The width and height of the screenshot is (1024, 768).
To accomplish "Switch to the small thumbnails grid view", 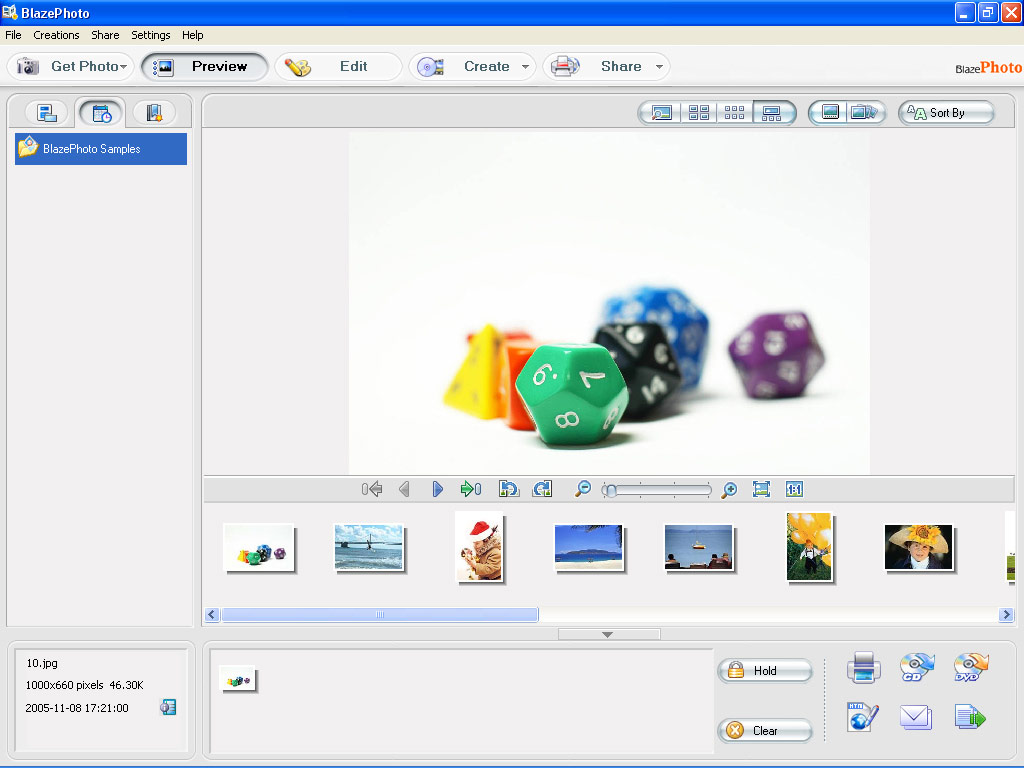I will tap(735, 113).
